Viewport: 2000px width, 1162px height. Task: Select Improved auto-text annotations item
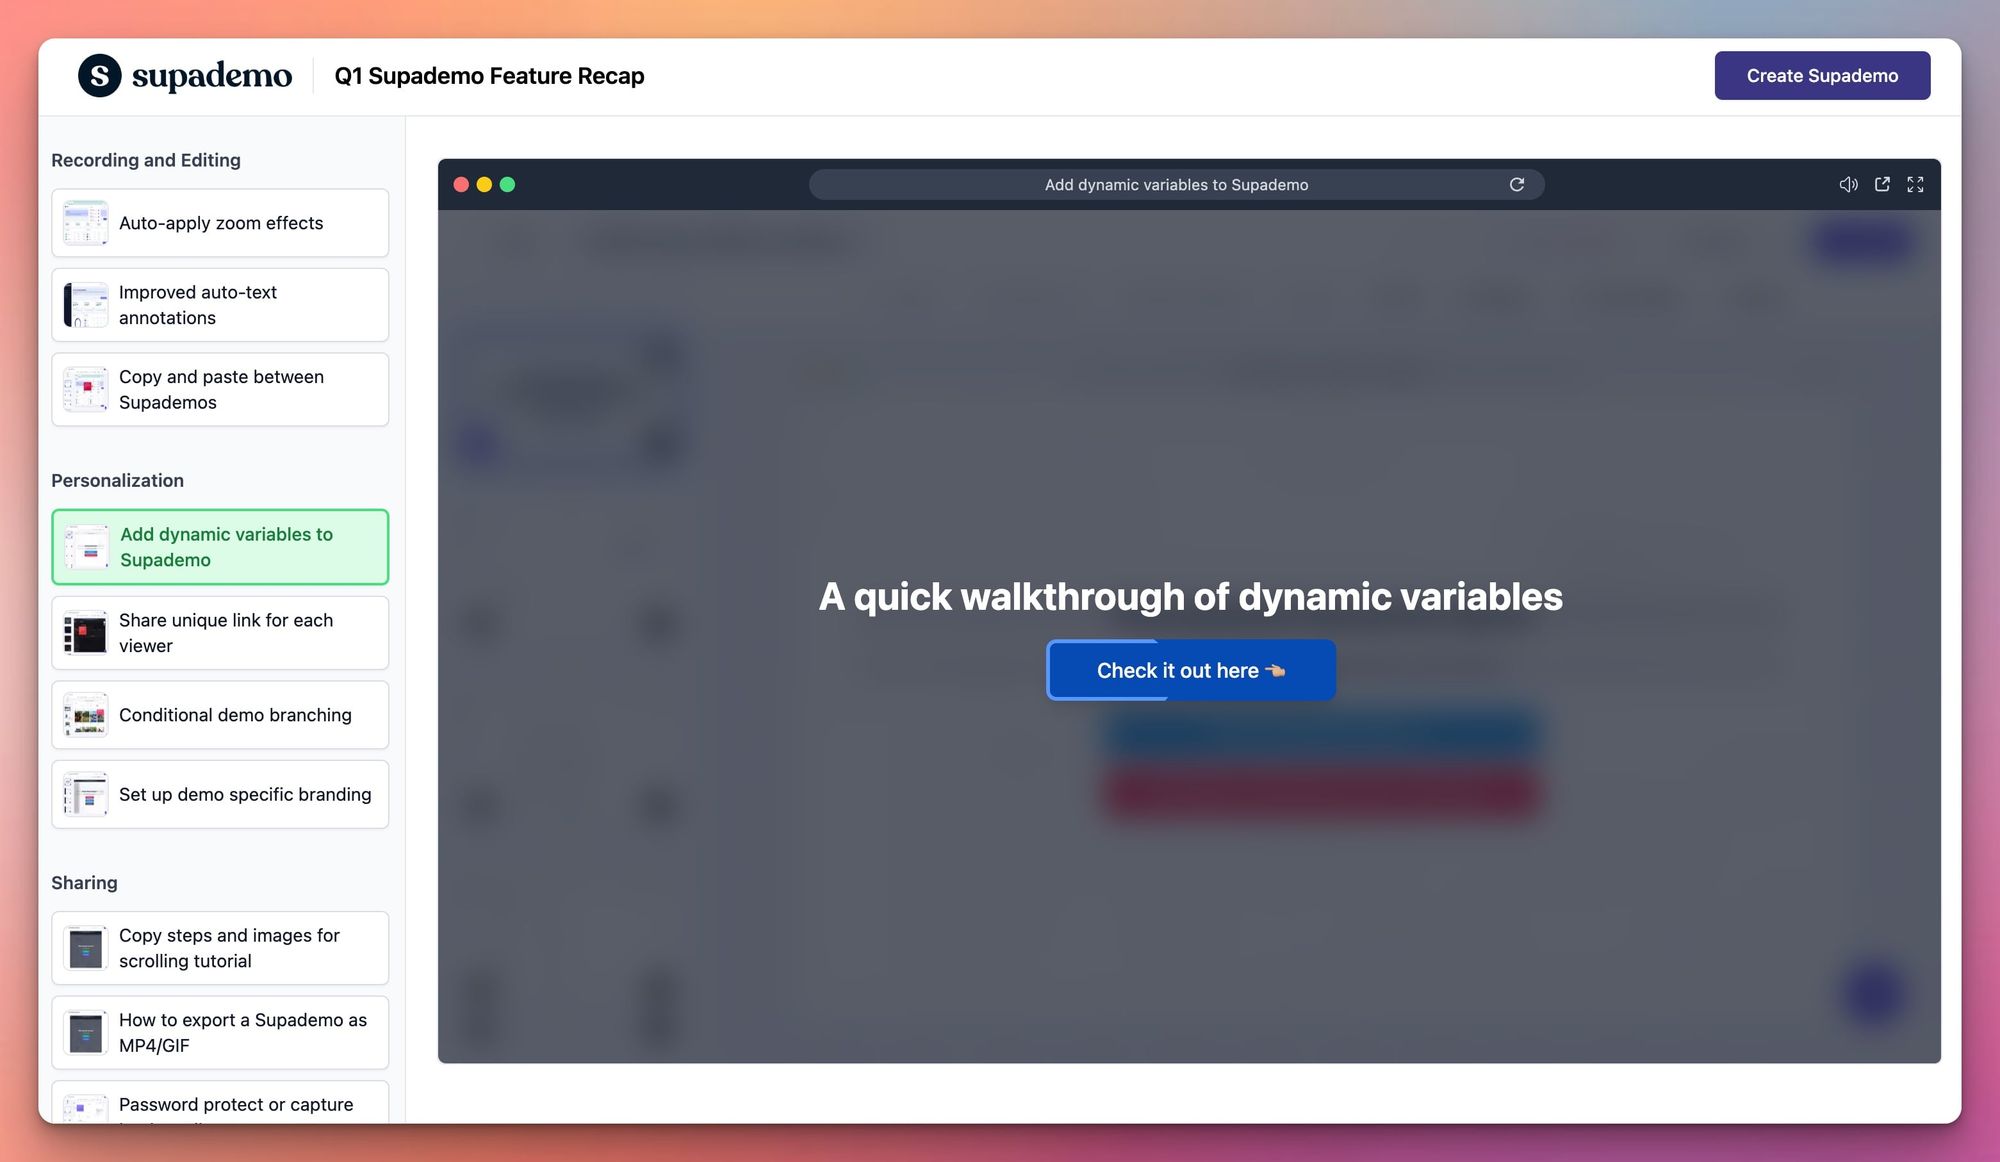pyautogui.click(x=220, y=305)
